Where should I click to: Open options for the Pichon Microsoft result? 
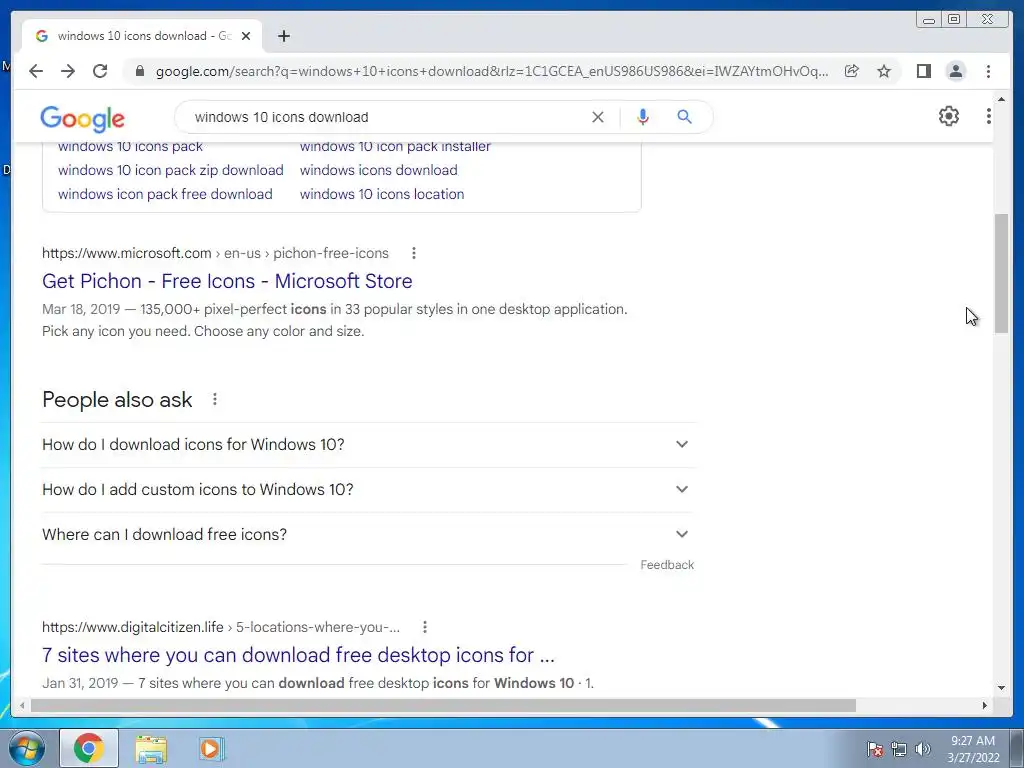(413, 253)
